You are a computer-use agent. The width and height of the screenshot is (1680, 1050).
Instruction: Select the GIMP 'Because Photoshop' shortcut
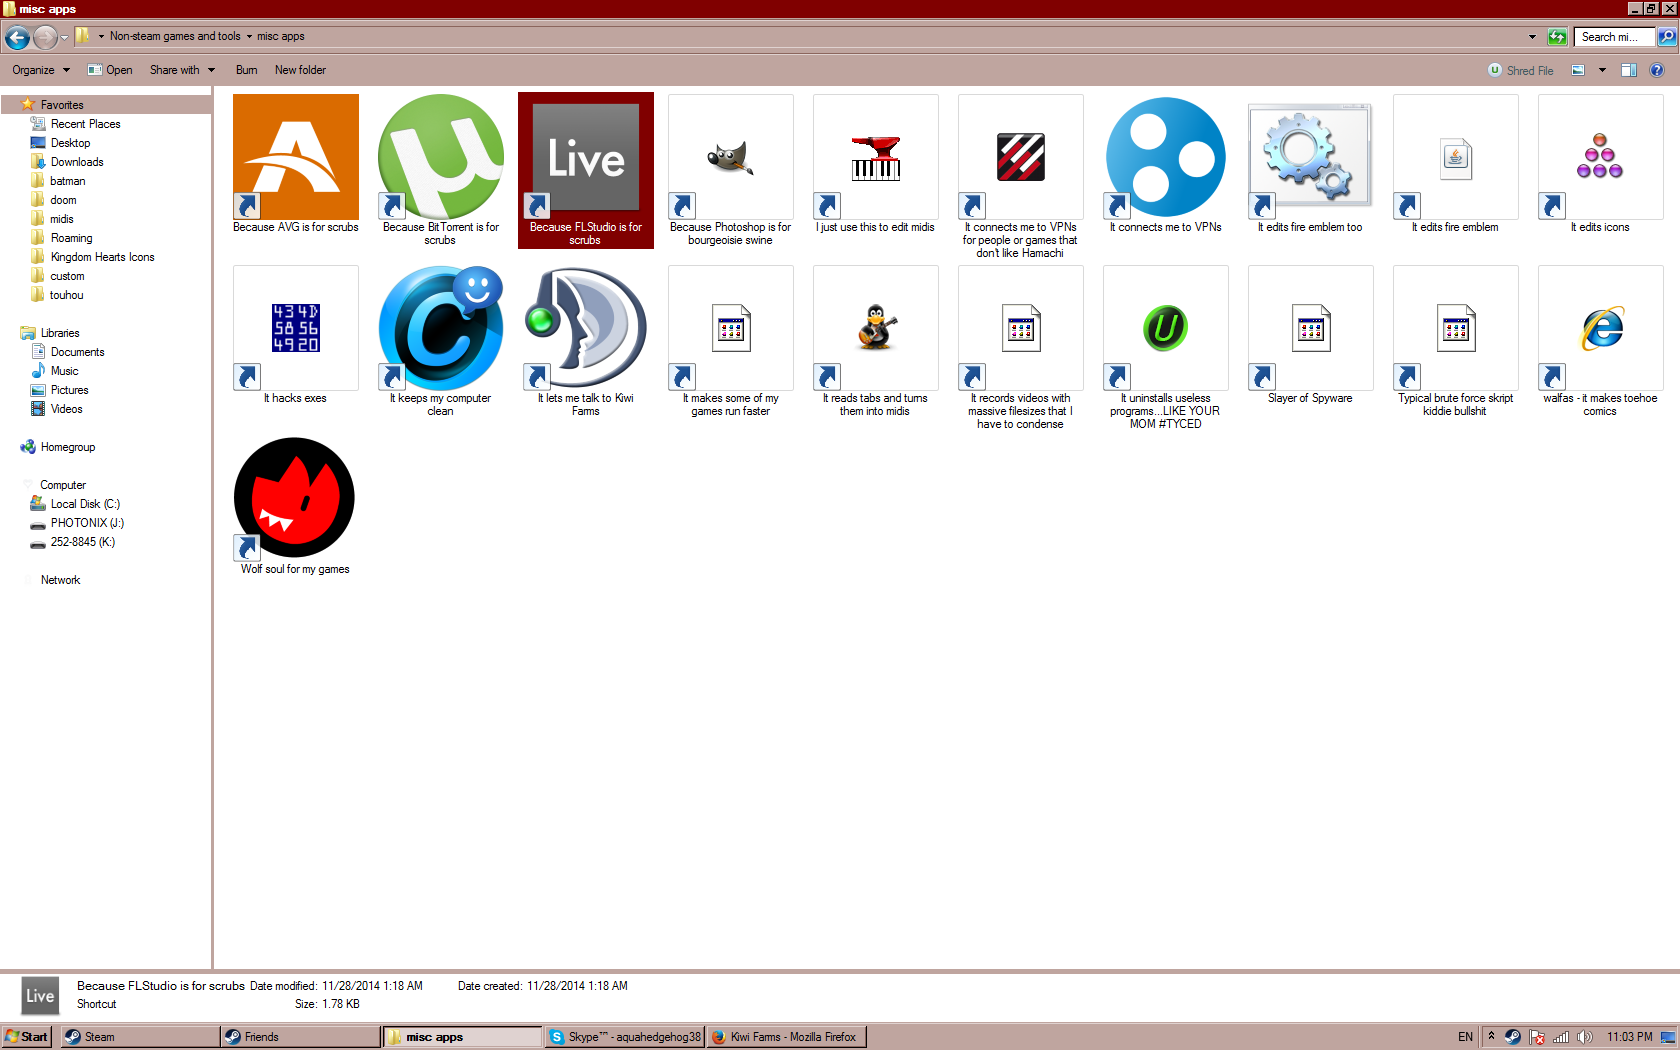(x=730, y=157)
